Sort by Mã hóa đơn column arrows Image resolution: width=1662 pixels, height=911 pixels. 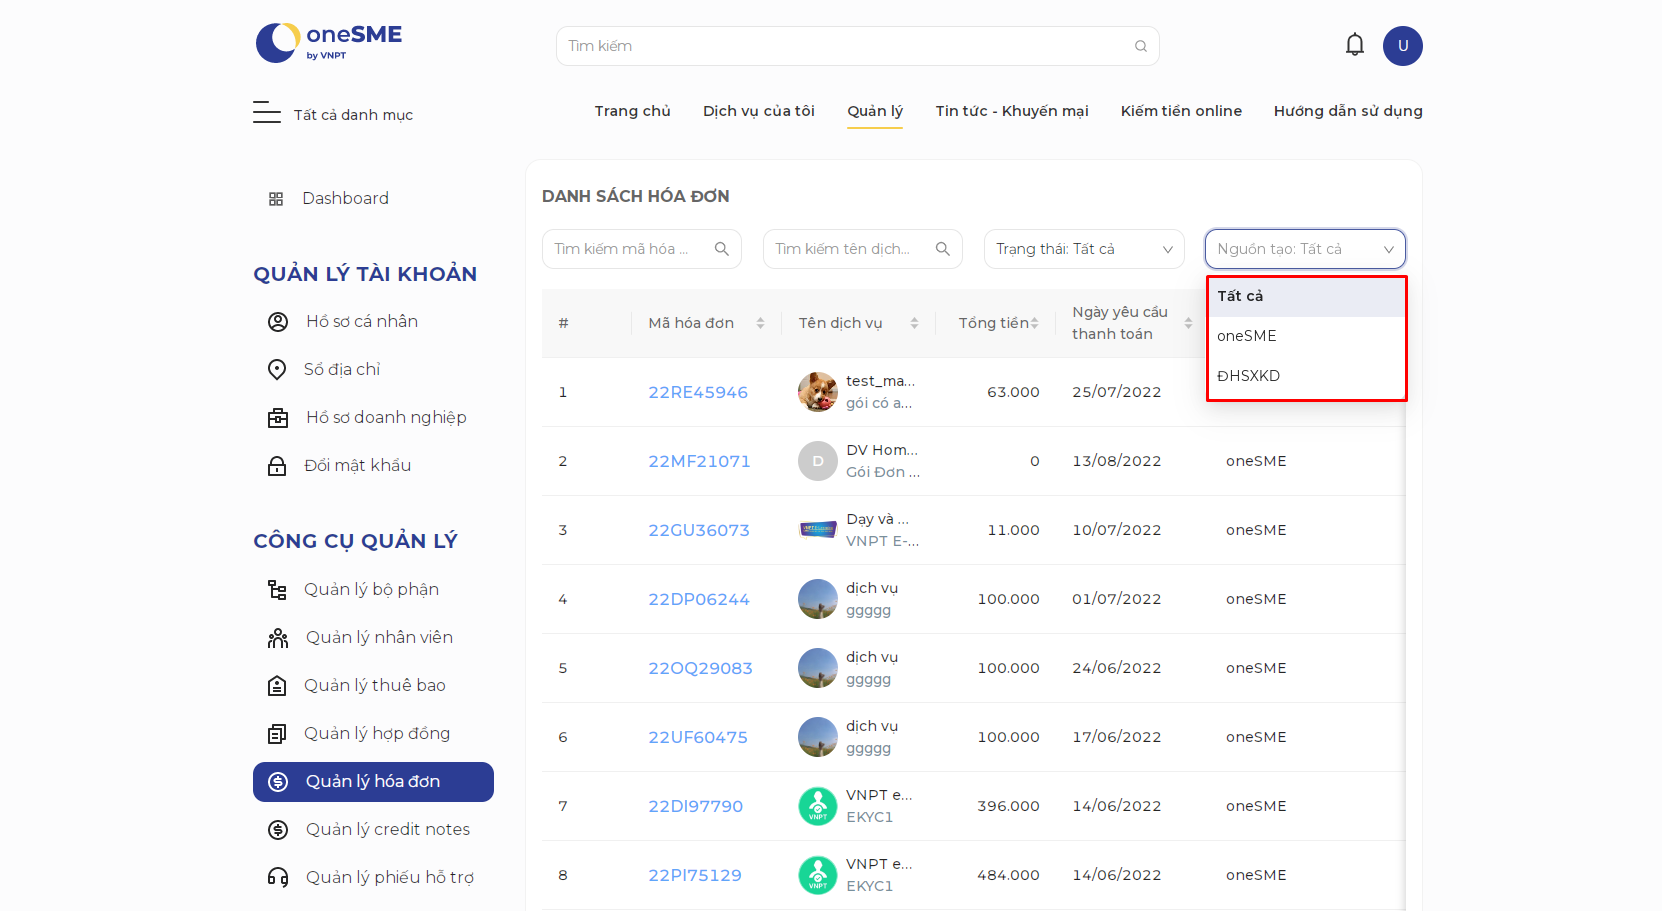tap(760, 323)
